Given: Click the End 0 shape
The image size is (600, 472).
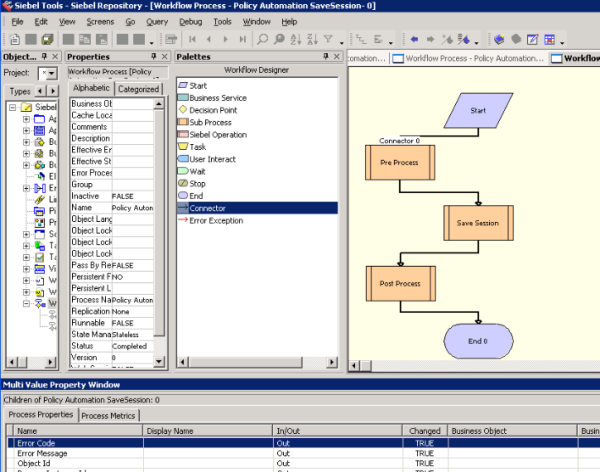Looking at the screenshot, I should pos(478,341).
